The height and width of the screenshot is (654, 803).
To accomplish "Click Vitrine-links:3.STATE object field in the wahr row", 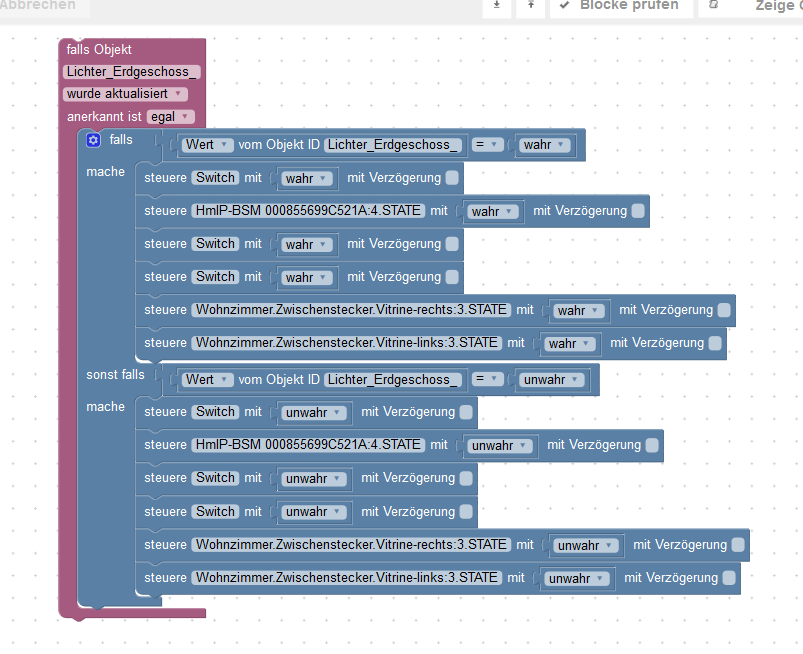I will pos(347,343).
